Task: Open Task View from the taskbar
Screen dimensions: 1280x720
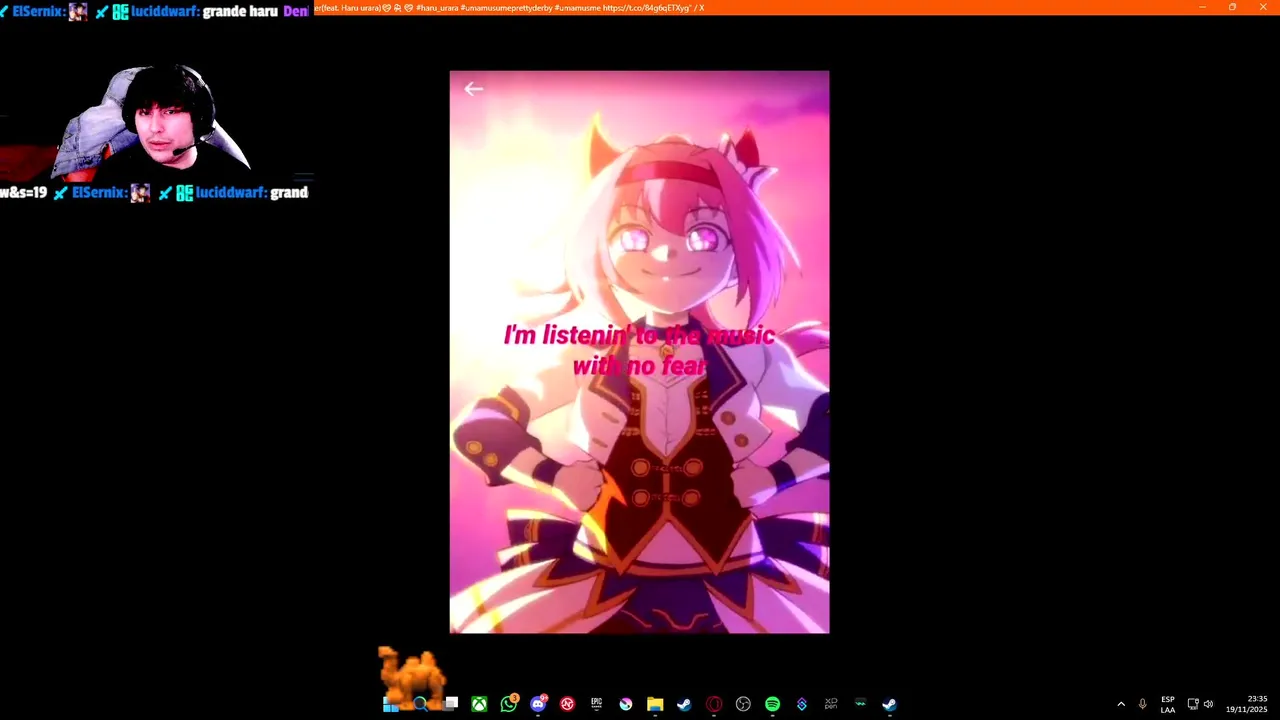Action: 451,704
